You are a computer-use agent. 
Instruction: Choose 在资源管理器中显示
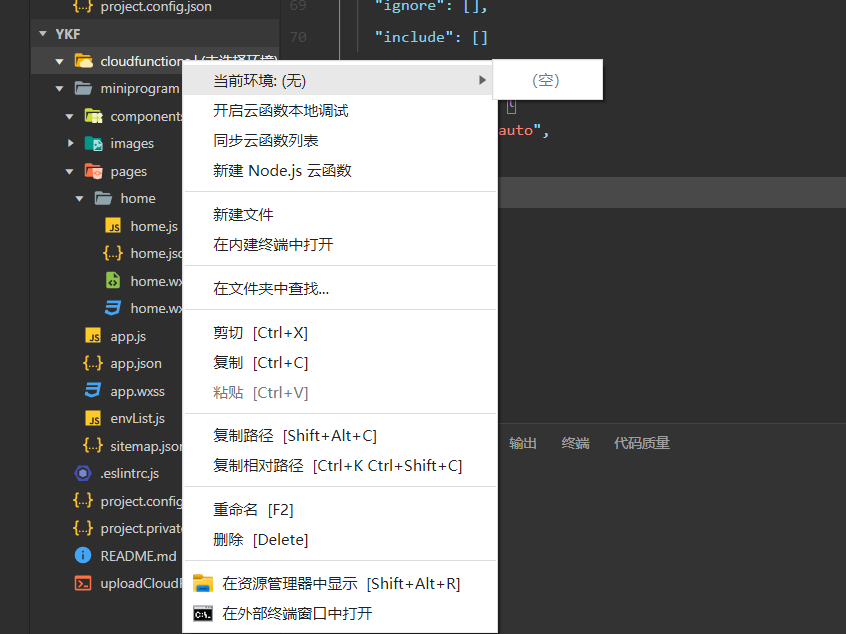click(340, 583)
